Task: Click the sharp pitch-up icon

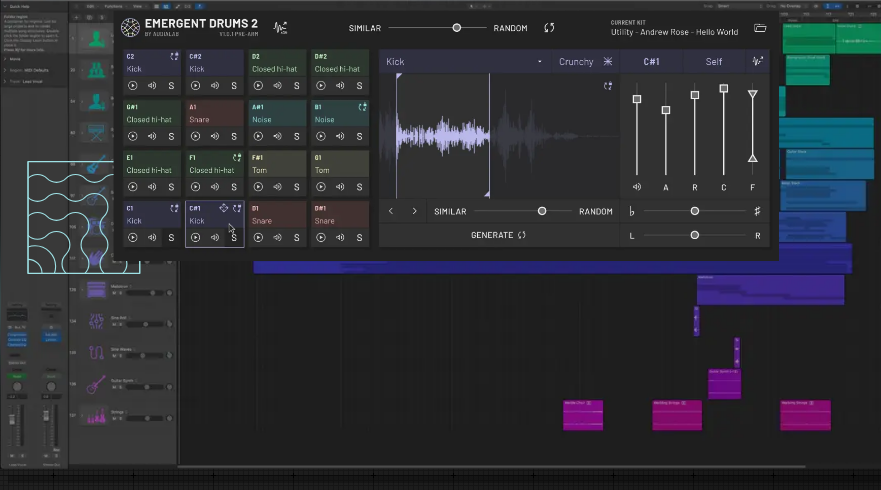Action: 757,211
